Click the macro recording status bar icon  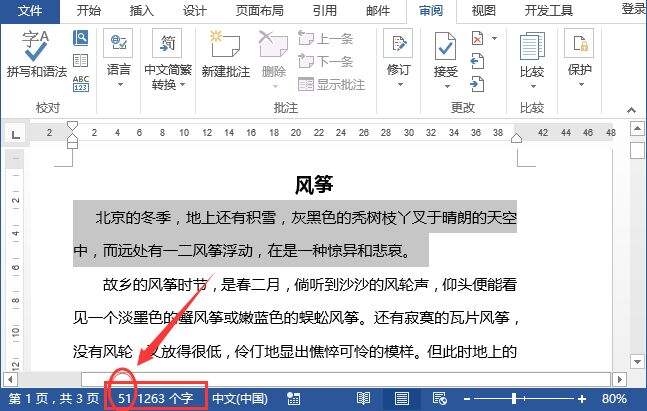click(x=293, y=399)
